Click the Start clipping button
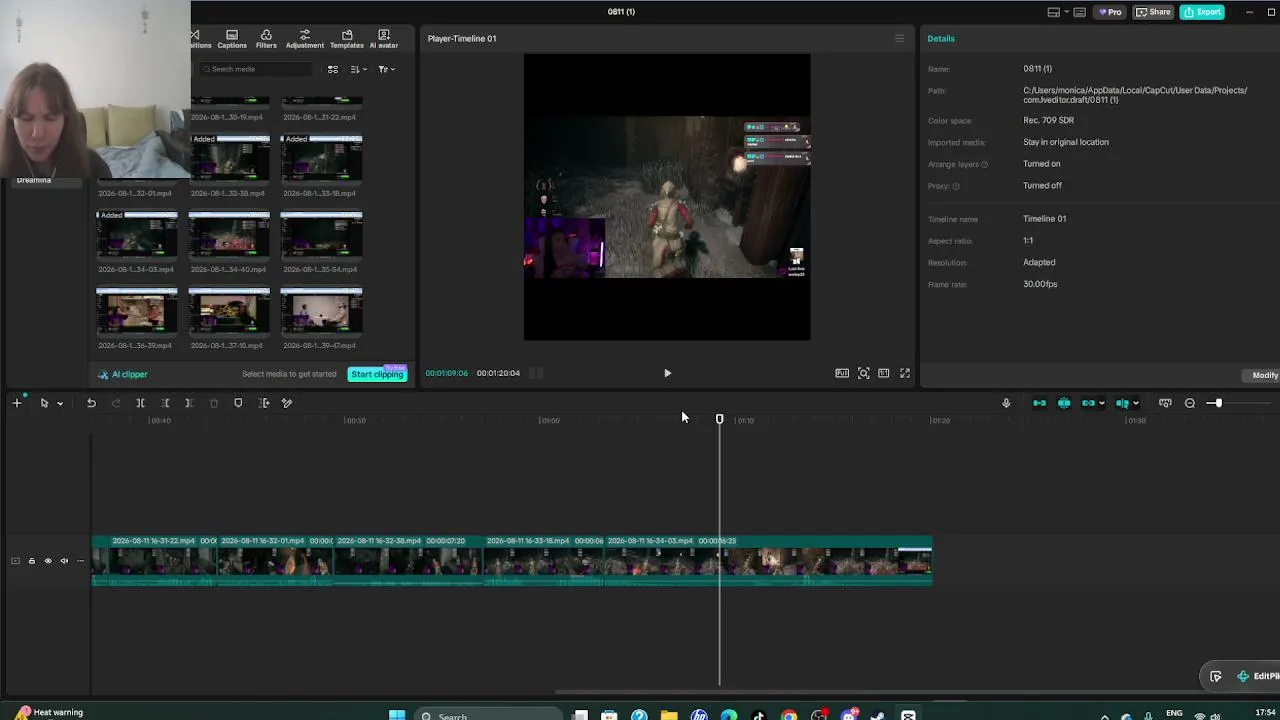1280x720 pixels. tap(377, 374)
